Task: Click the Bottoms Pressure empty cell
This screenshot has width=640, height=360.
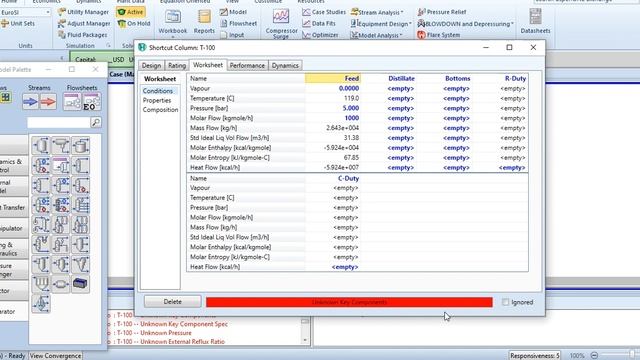Action: pos(444,108)
